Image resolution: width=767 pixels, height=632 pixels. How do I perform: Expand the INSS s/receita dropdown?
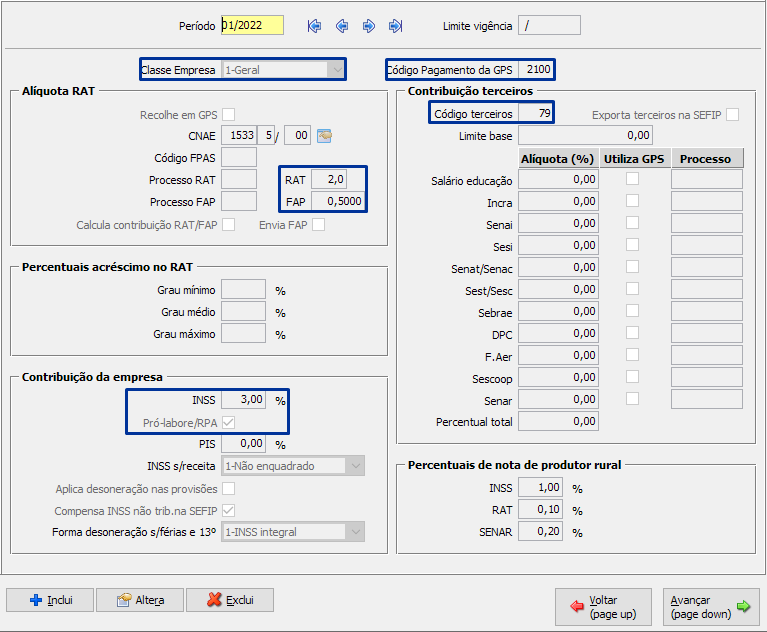point(355,466)
